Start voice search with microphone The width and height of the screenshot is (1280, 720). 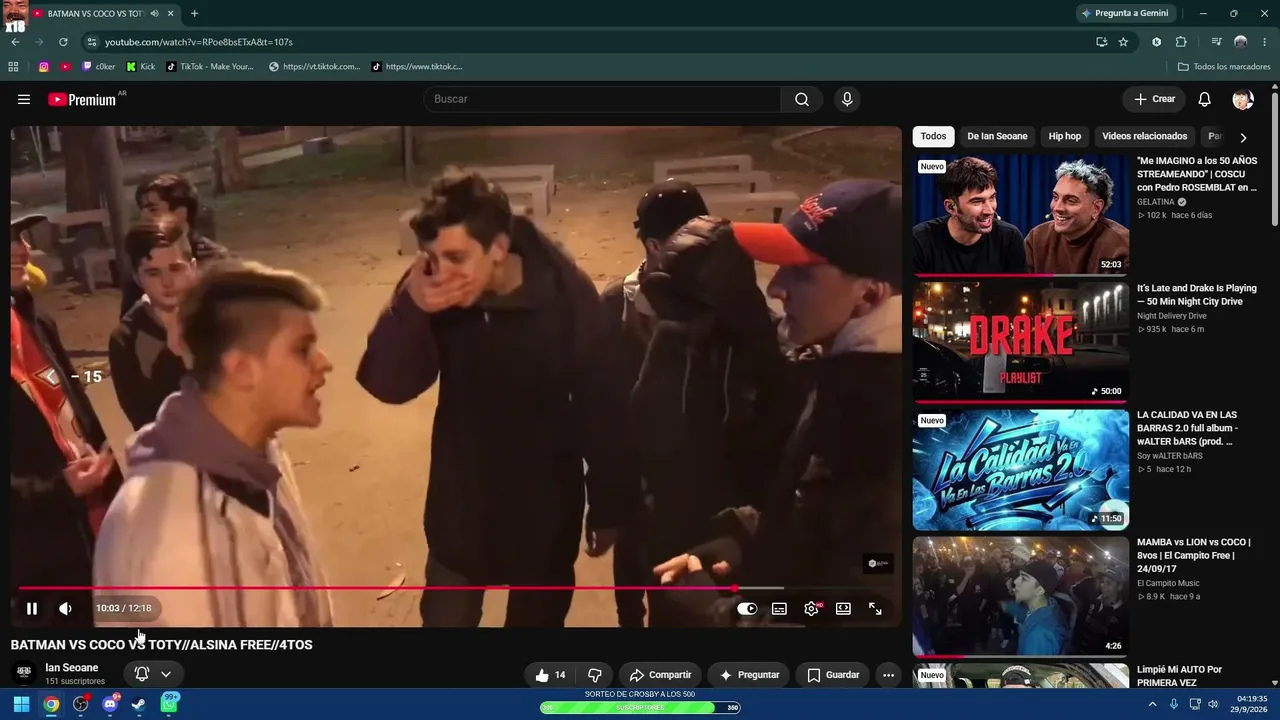coord(847,99)
